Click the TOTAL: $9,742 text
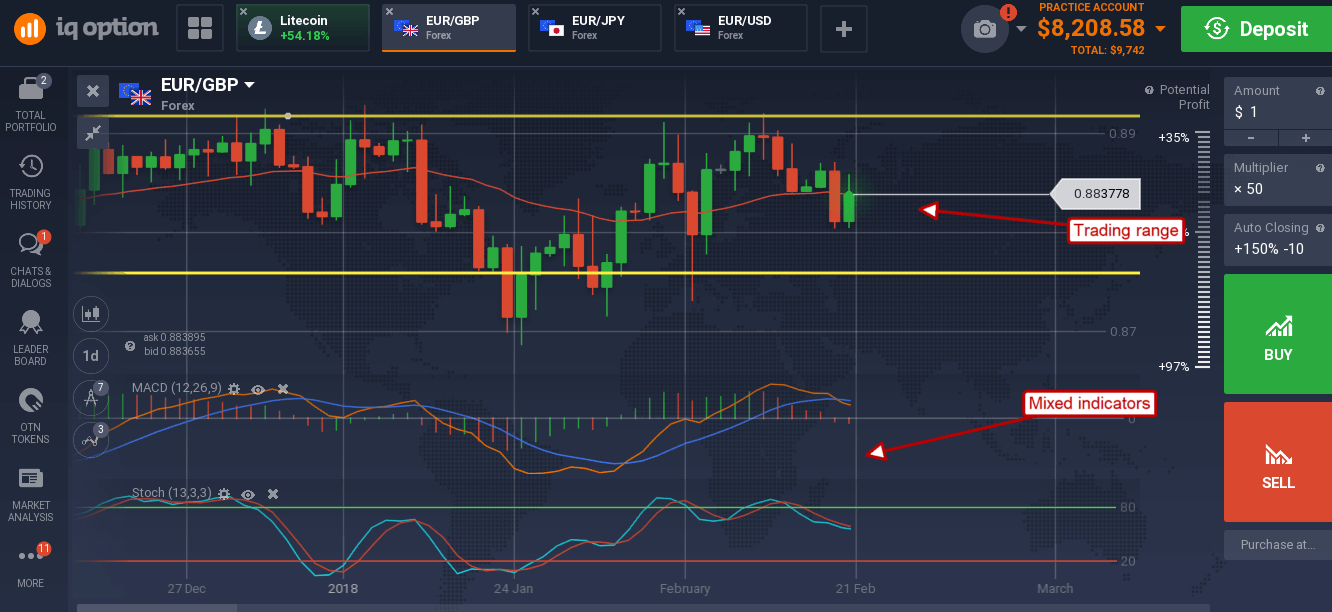Image resolution: width=1332 pixels, height=612 pixels. click(1108, 50)
